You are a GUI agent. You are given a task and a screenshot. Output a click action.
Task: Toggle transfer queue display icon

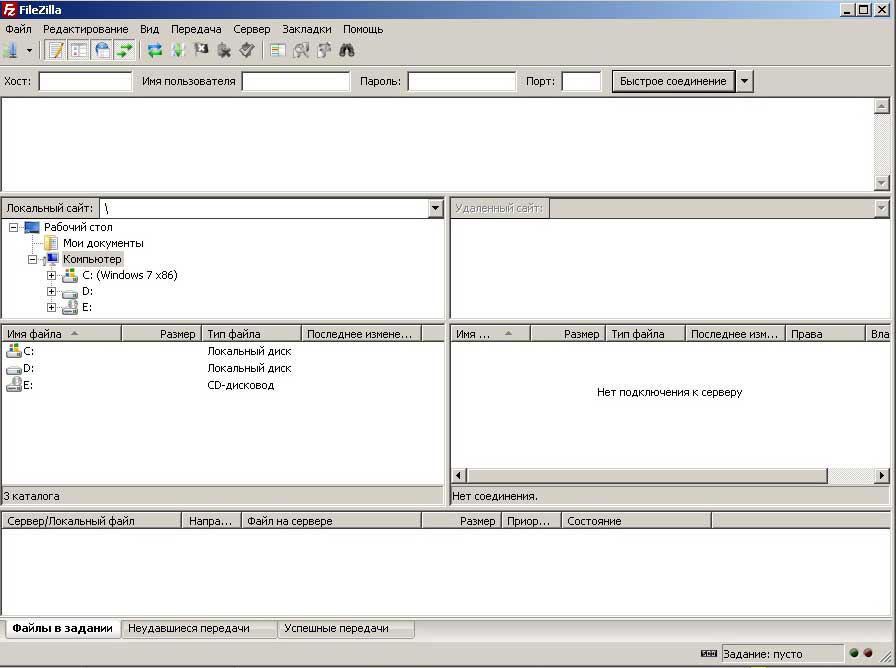tap(124, 50)
